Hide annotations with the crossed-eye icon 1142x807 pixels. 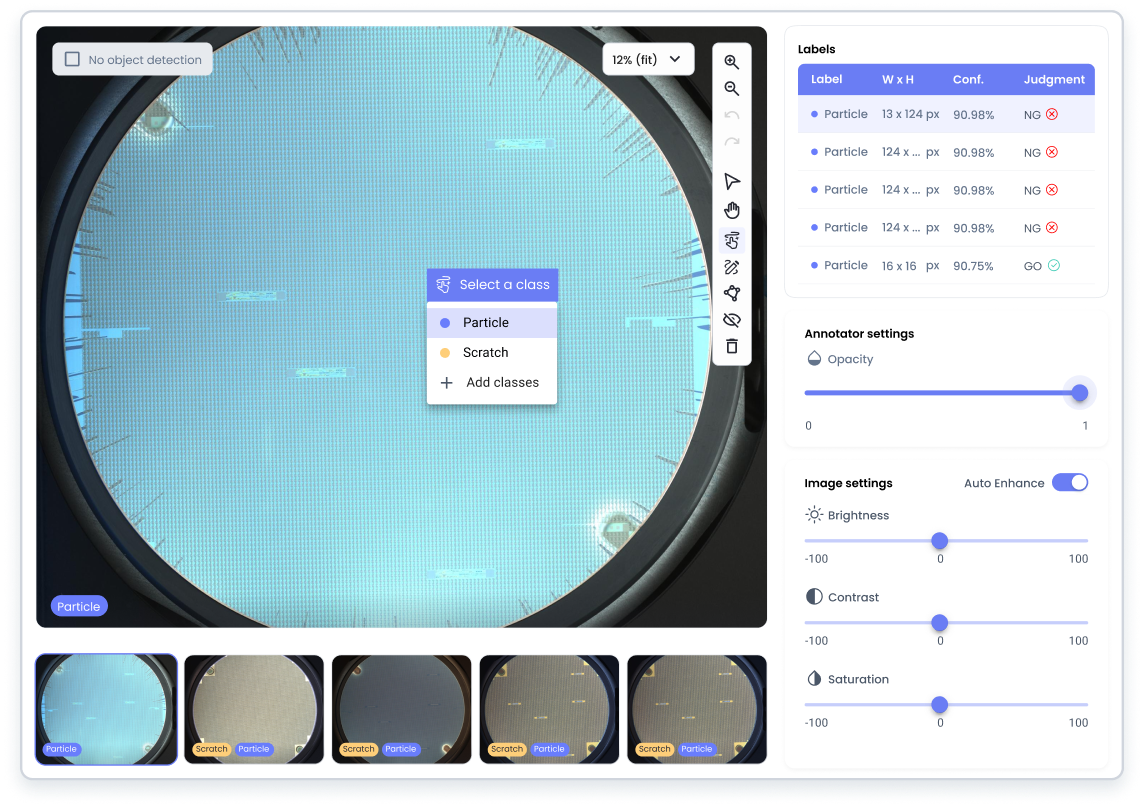tap(732, 320)
